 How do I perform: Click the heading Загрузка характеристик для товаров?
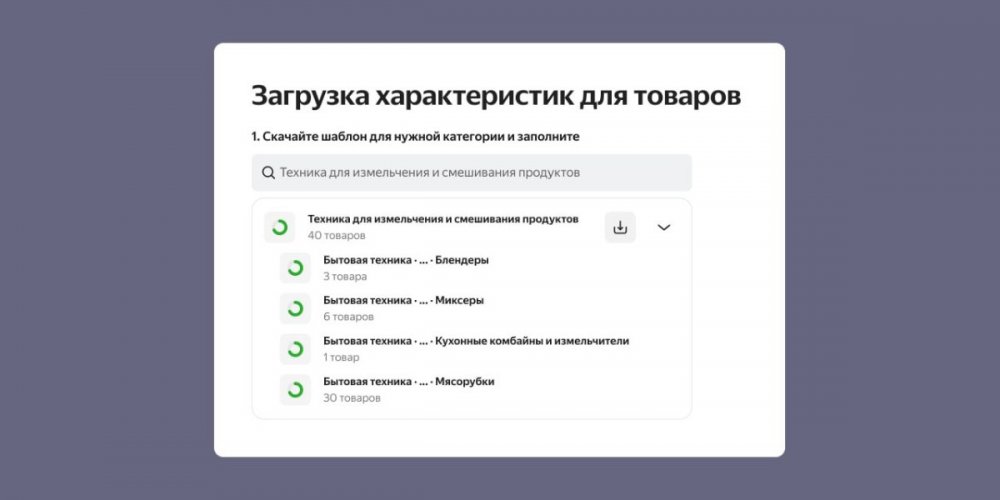[496, 96]
